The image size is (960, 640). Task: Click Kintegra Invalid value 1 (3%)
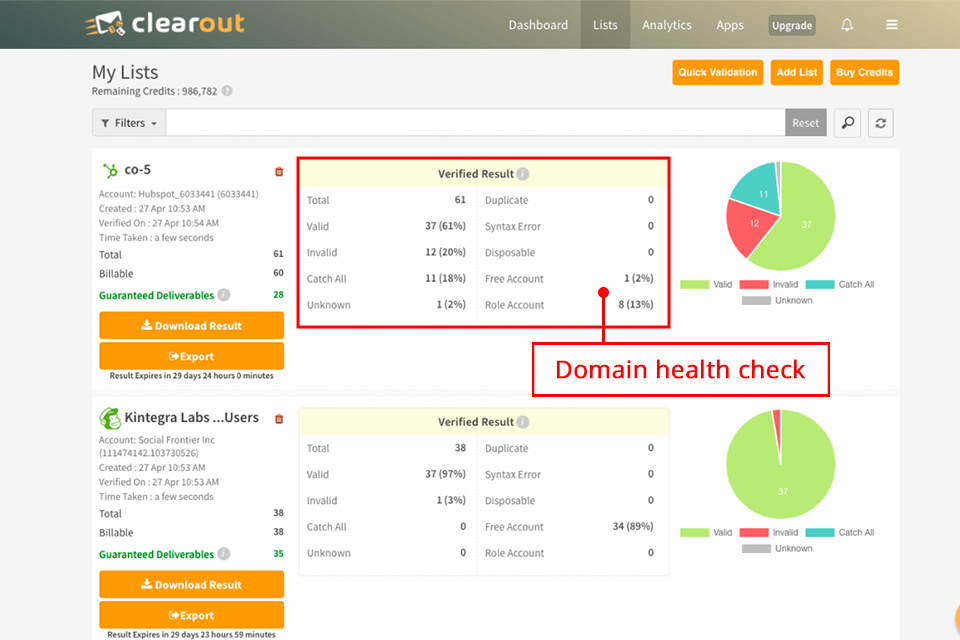click(x=451, y=500)
